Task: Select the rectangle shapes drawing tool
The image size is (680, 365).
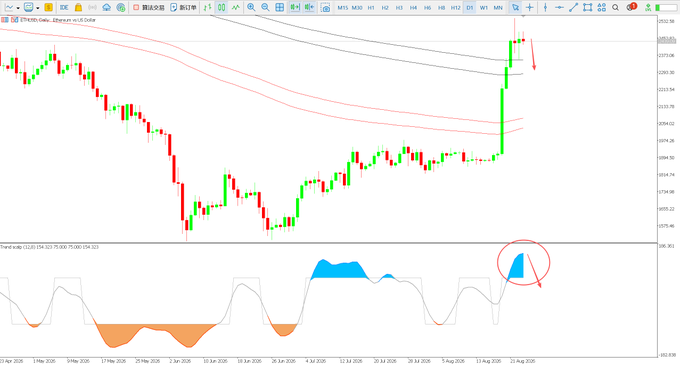Action: [588, 7]
